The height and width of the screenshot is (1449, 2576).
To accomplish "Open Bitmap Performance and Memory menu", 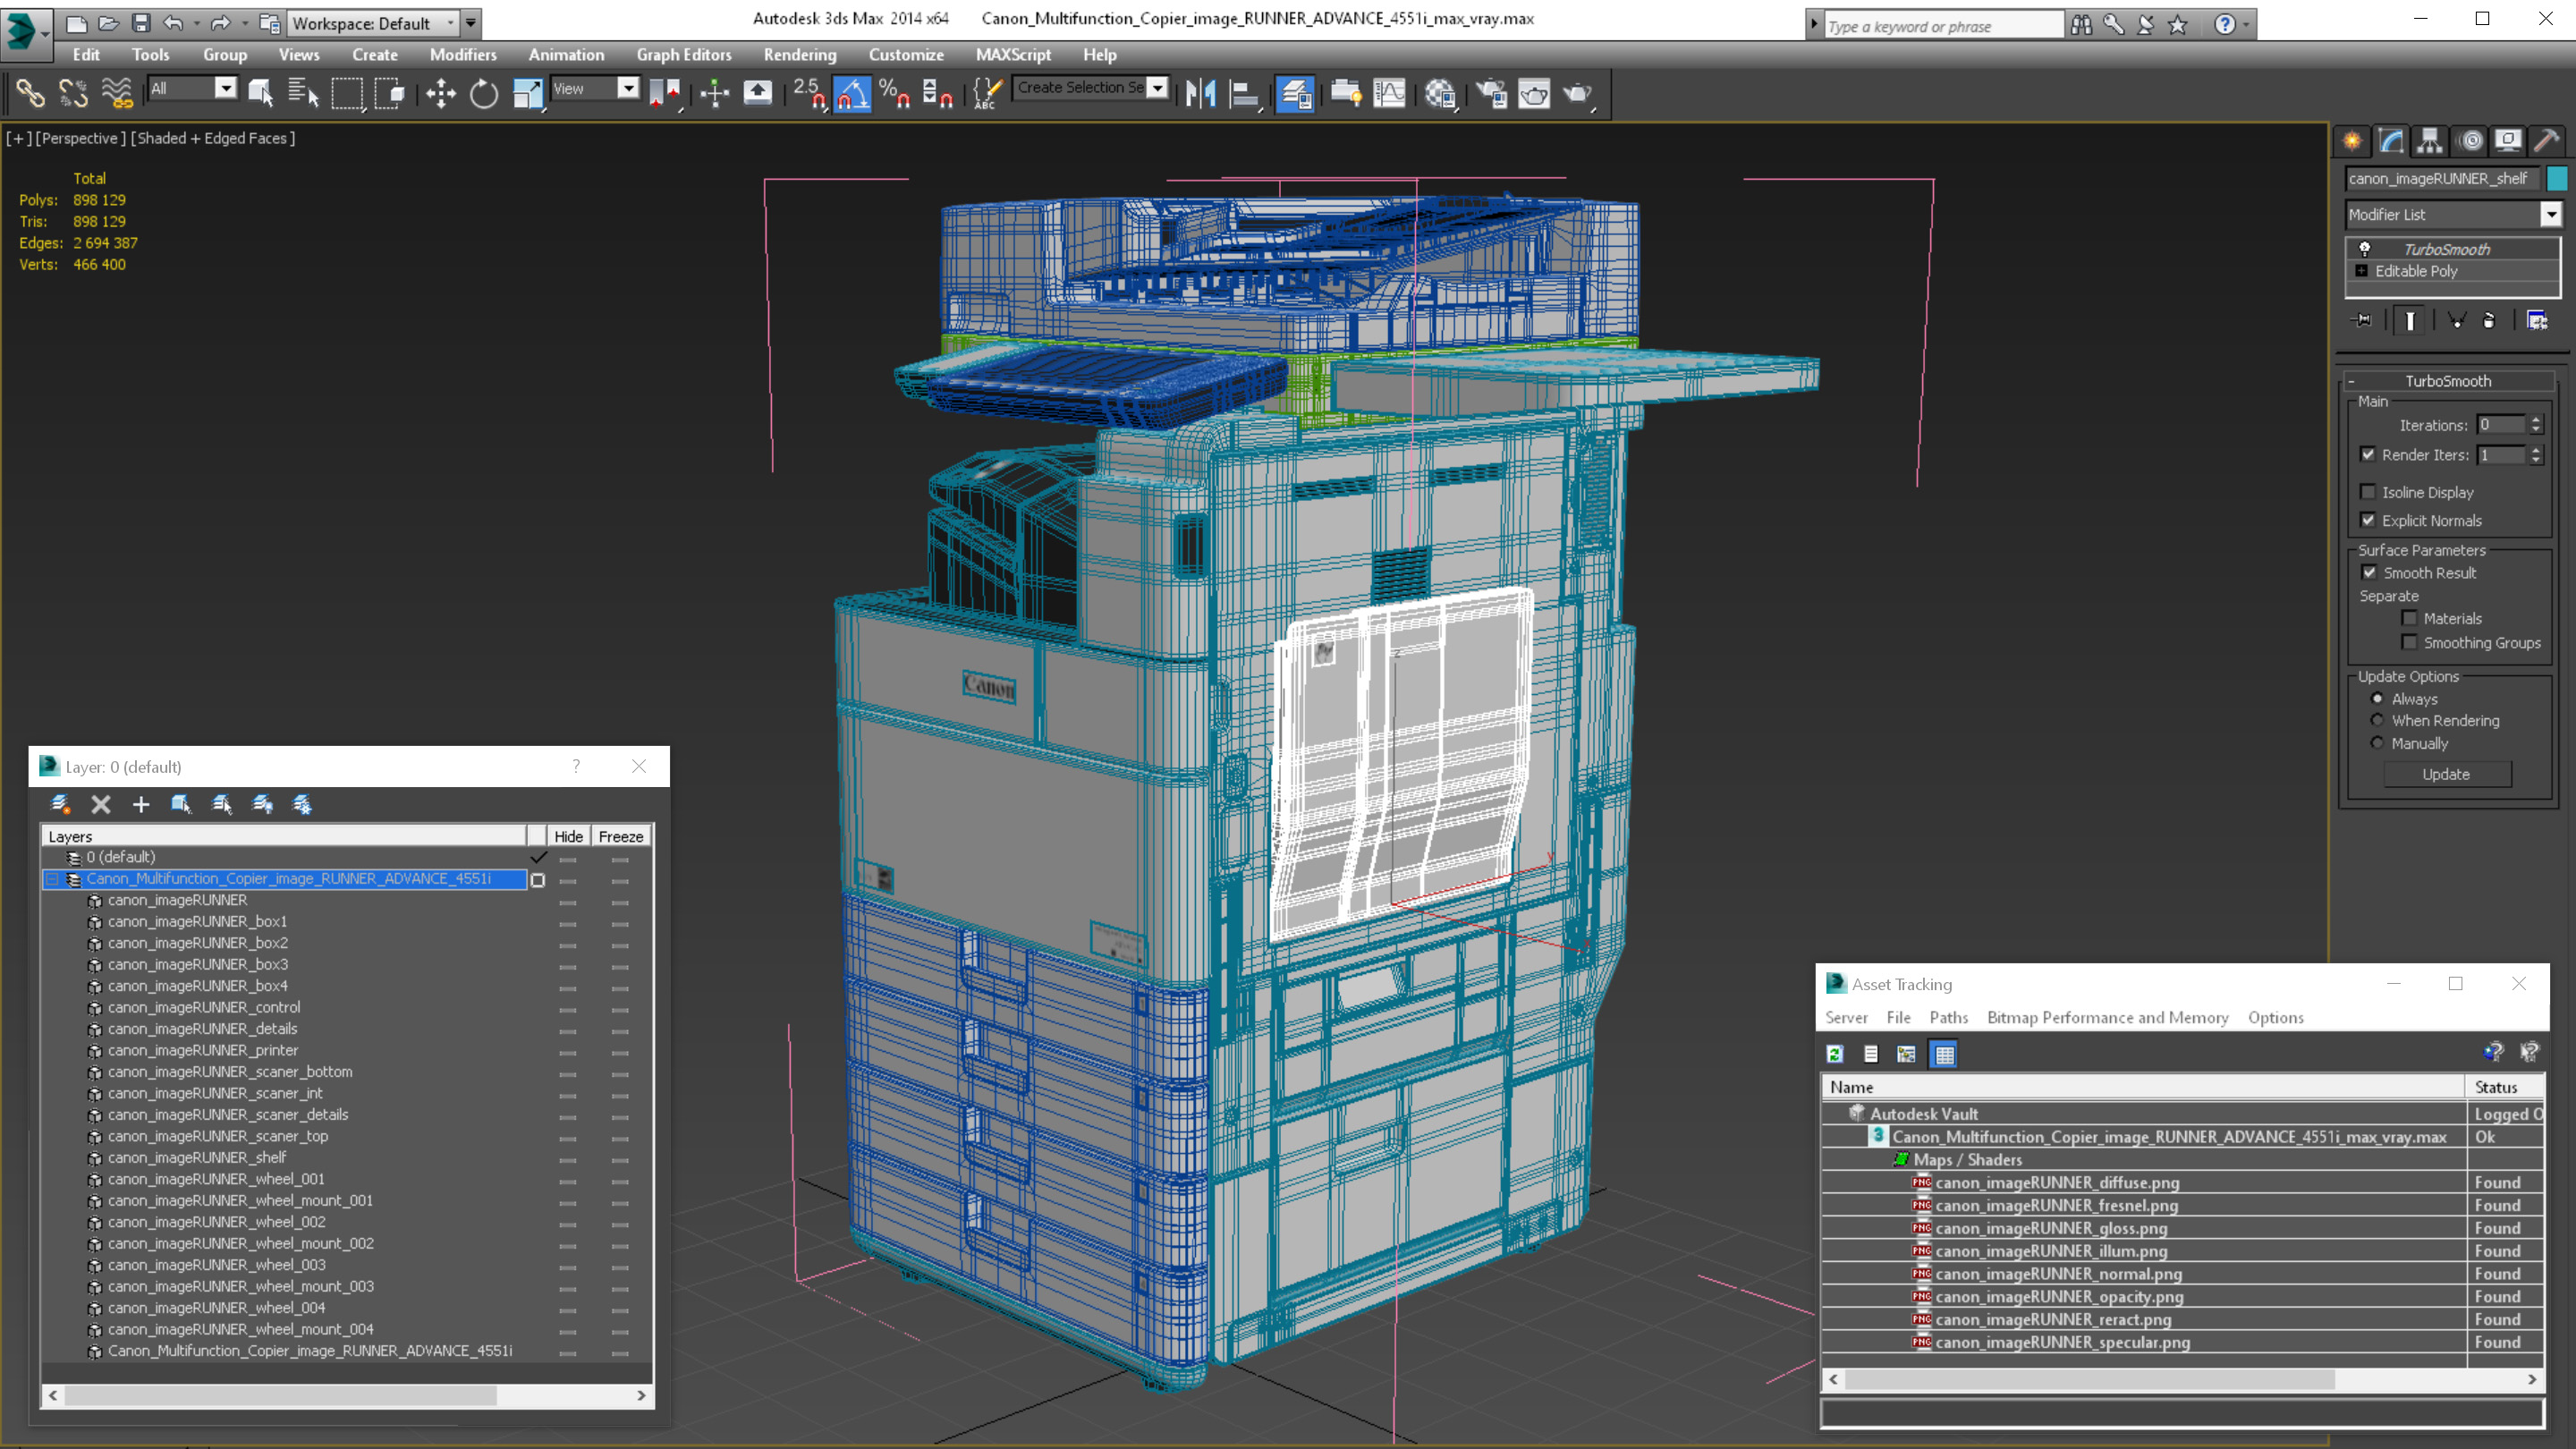I will 2107,1017.
